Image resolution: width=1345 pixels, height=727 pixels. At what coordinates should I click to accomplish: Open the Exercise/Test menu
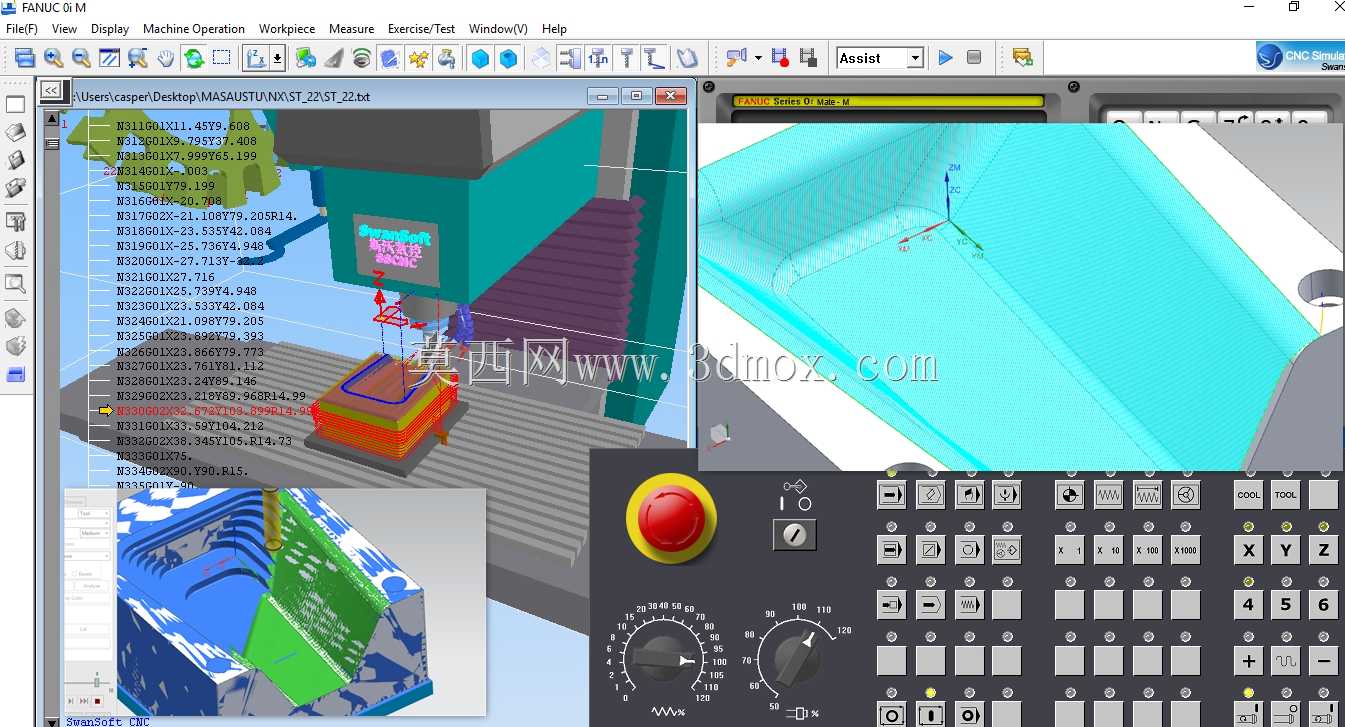pyautogui.click(x=421, y=29)
